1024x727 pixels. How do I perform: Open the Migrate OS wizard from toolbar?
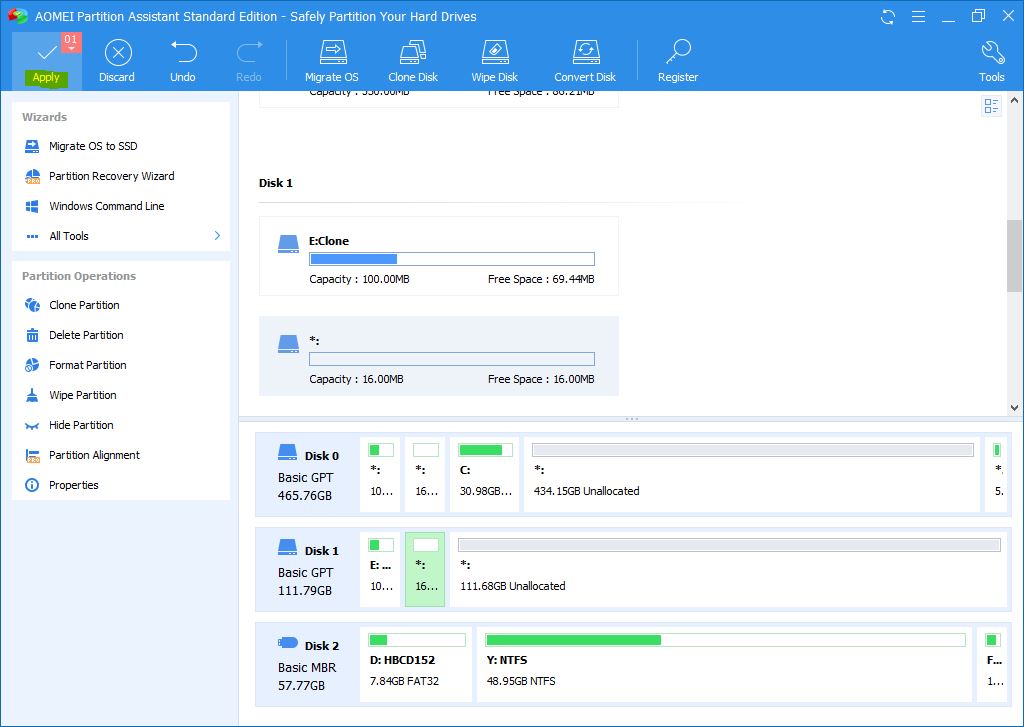331,61
